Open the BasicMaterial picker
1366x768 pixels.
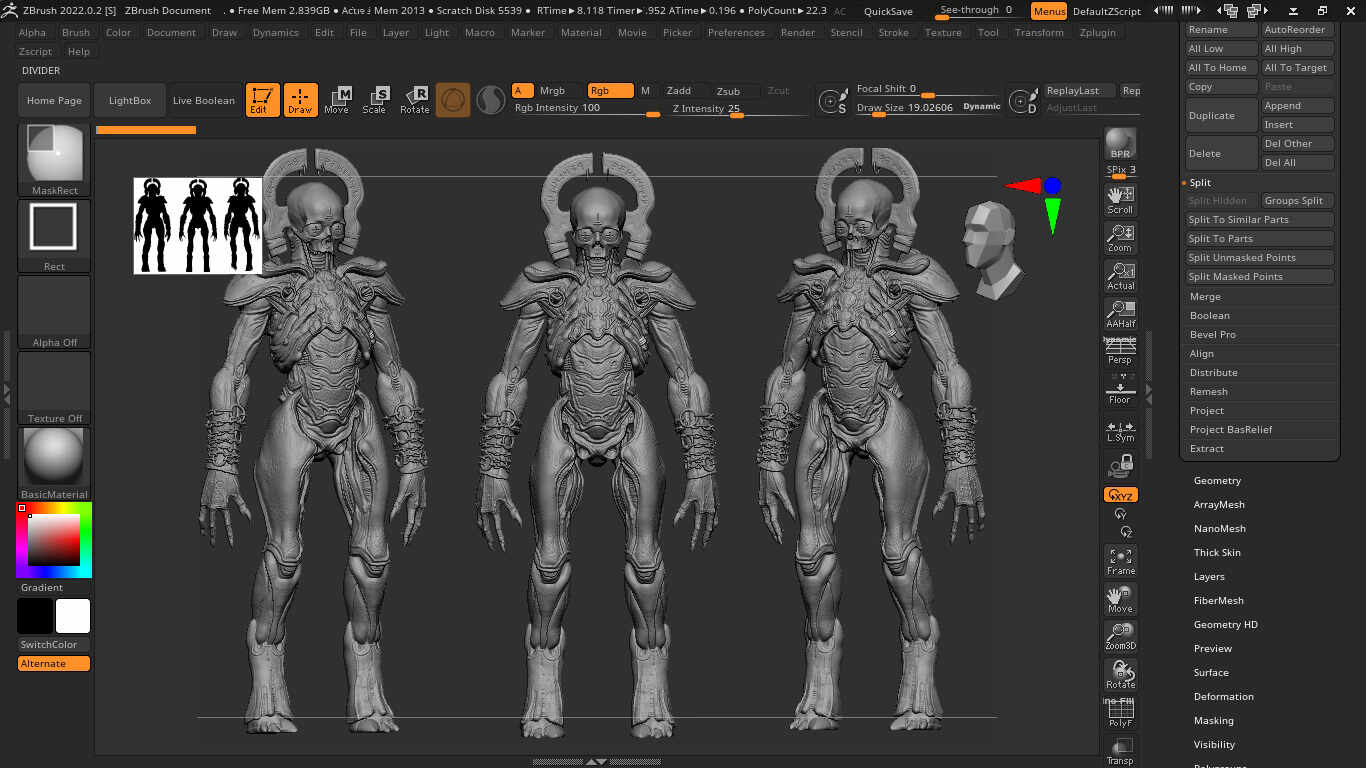pyautogui.click(x=54, y=464)
